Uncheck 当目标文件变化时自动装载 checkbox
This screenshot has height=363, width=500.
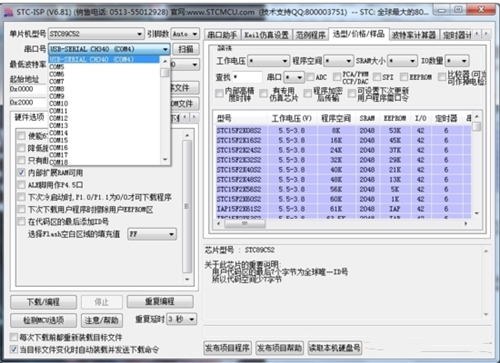click(x=14, y=349)
